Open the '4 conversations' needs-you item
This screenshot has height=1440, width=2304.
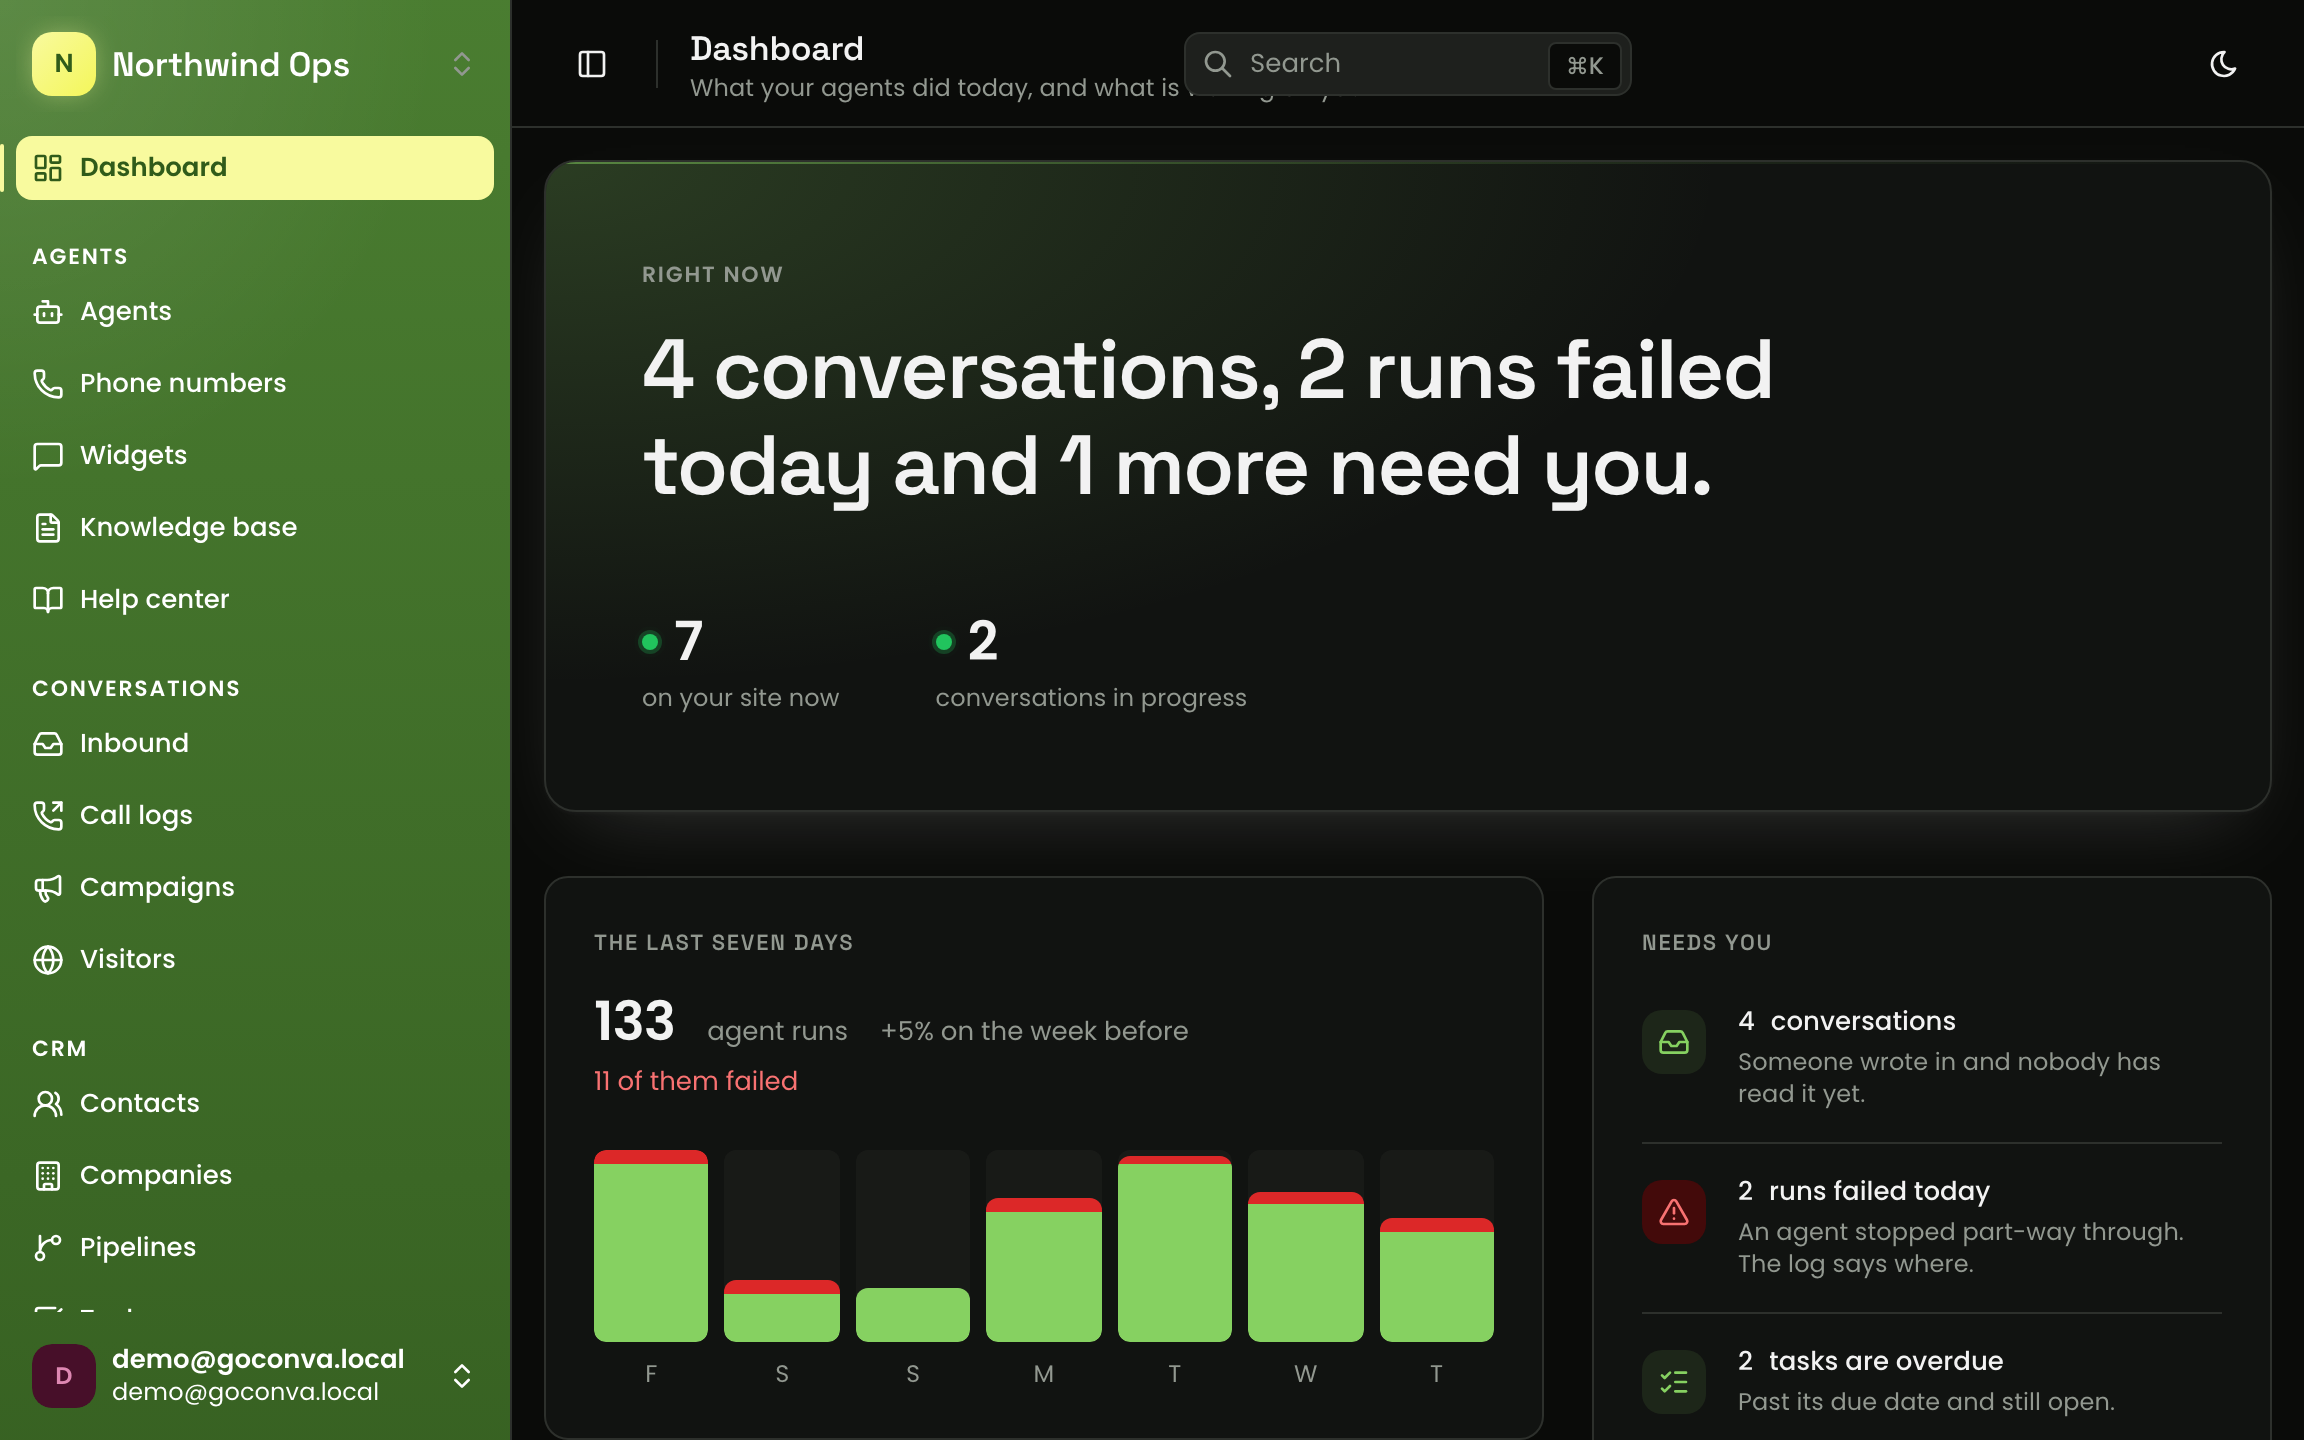pos(1932,1057)
